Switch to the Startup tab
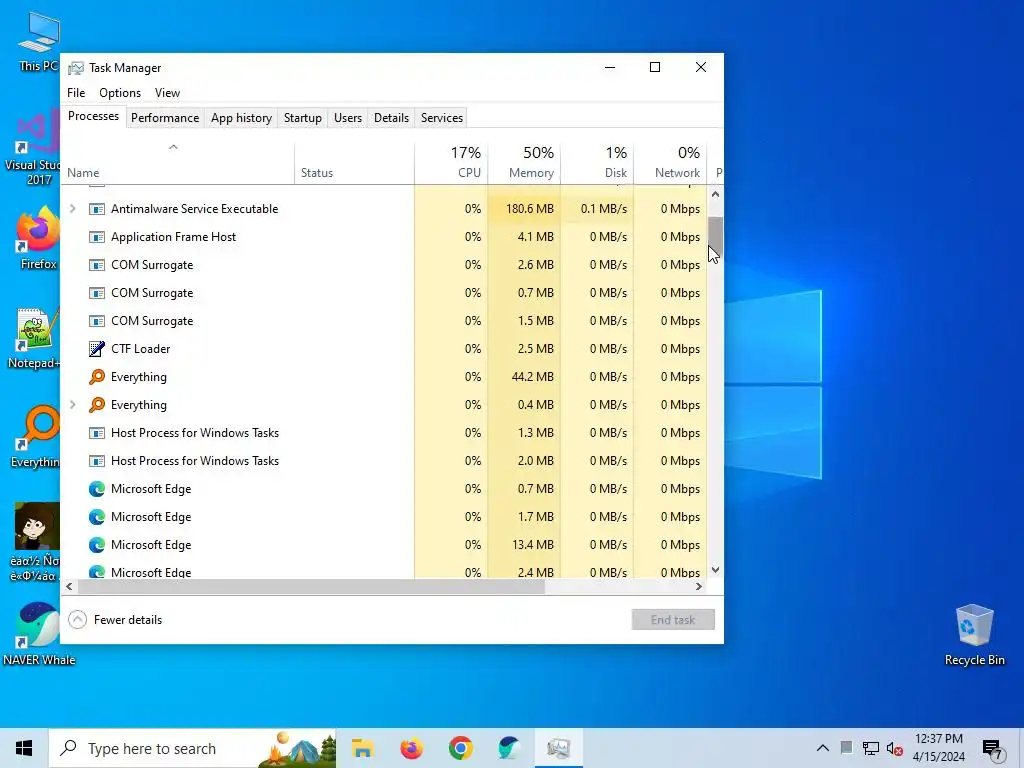 tap(302, 118)
